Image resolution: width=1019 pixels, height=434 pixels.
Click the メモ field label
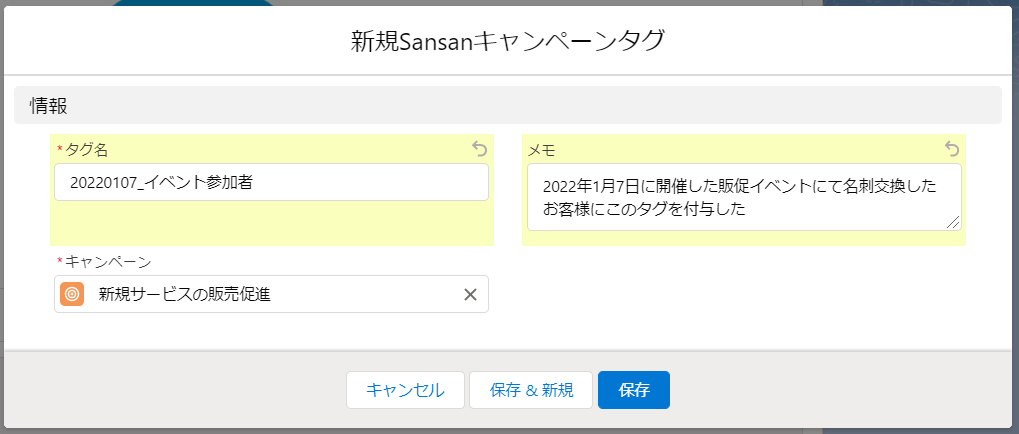(541, 150)
